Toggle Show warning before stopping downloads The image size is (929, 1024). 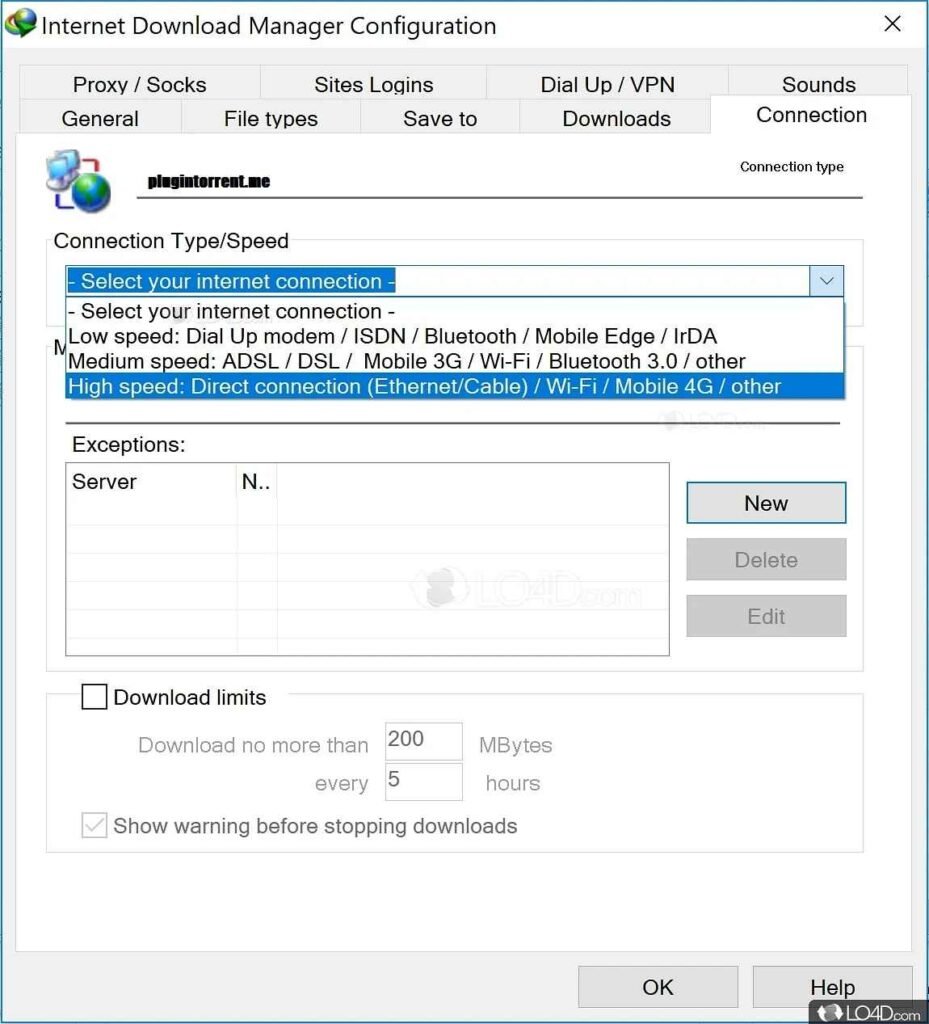pyautogui.click(x=94, y=825)
